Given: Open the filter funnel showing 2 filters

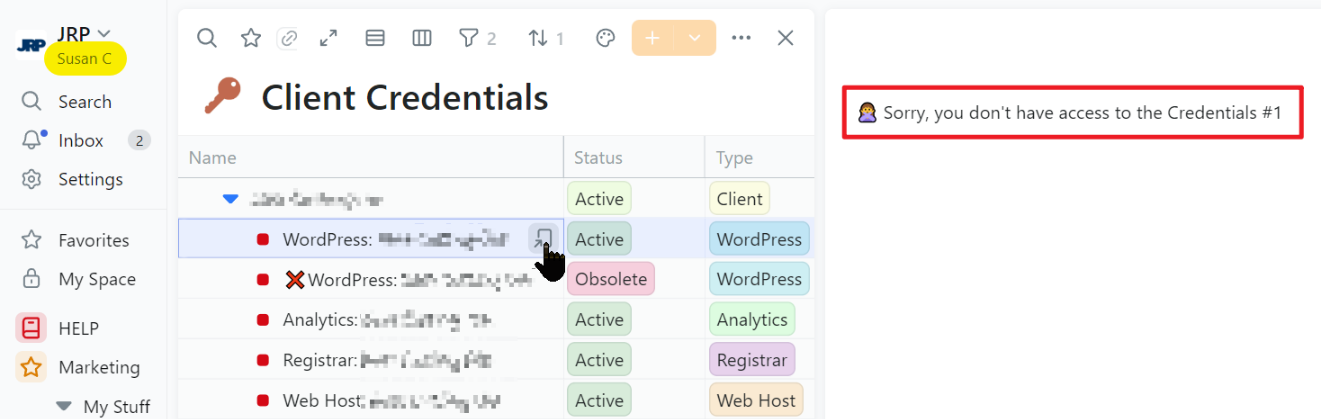Looking at the screenshot, I should point(477,38).
